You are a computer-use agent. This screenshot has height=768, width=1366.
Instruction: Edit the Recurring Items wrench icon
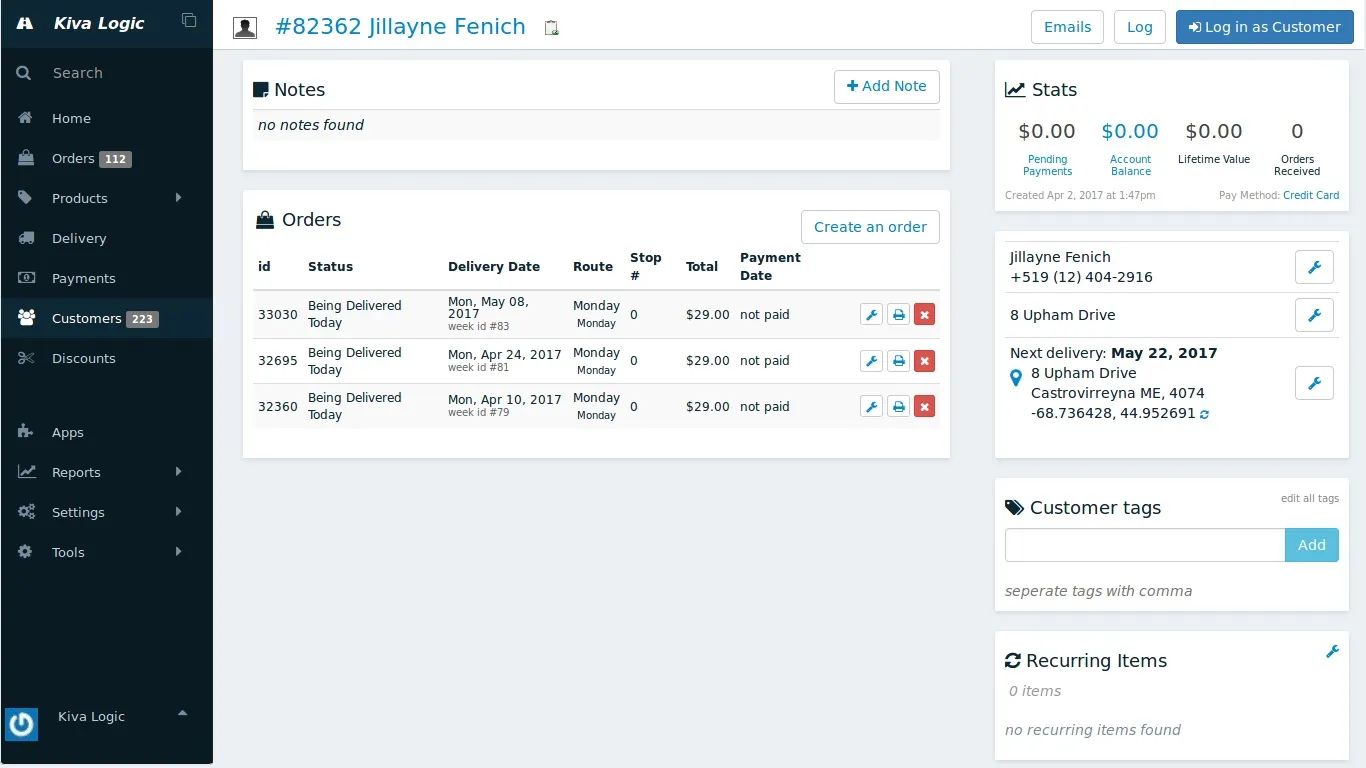pos(1332,651)
